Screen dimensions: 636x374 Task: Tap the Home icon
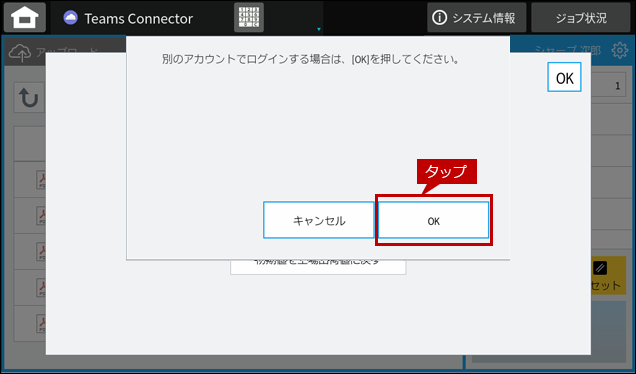[25, 17]
